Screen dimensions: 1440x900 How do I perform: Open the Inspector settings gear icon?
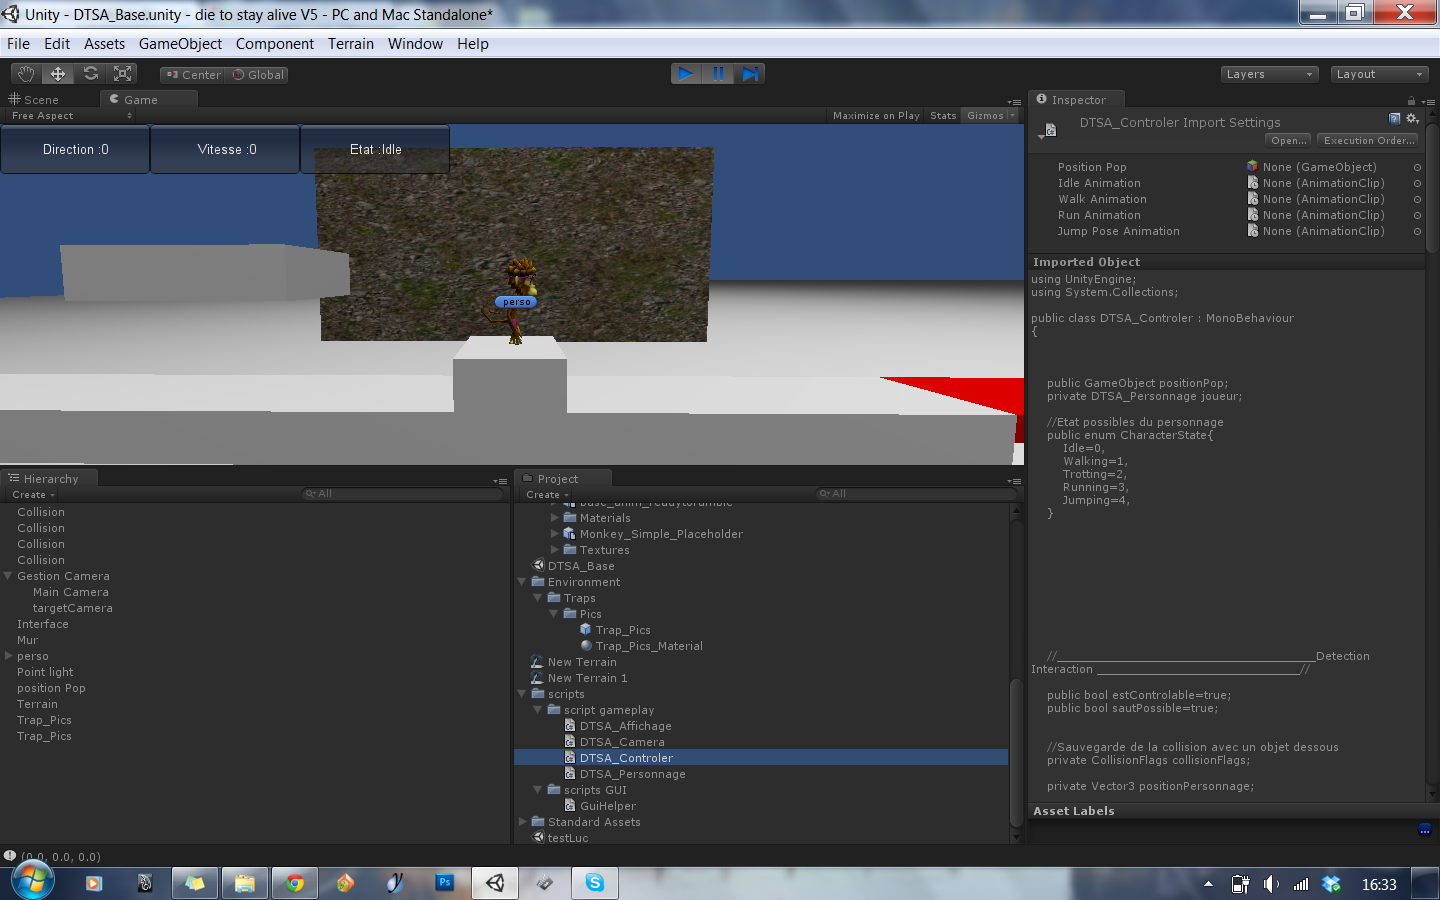point(1412,119)
